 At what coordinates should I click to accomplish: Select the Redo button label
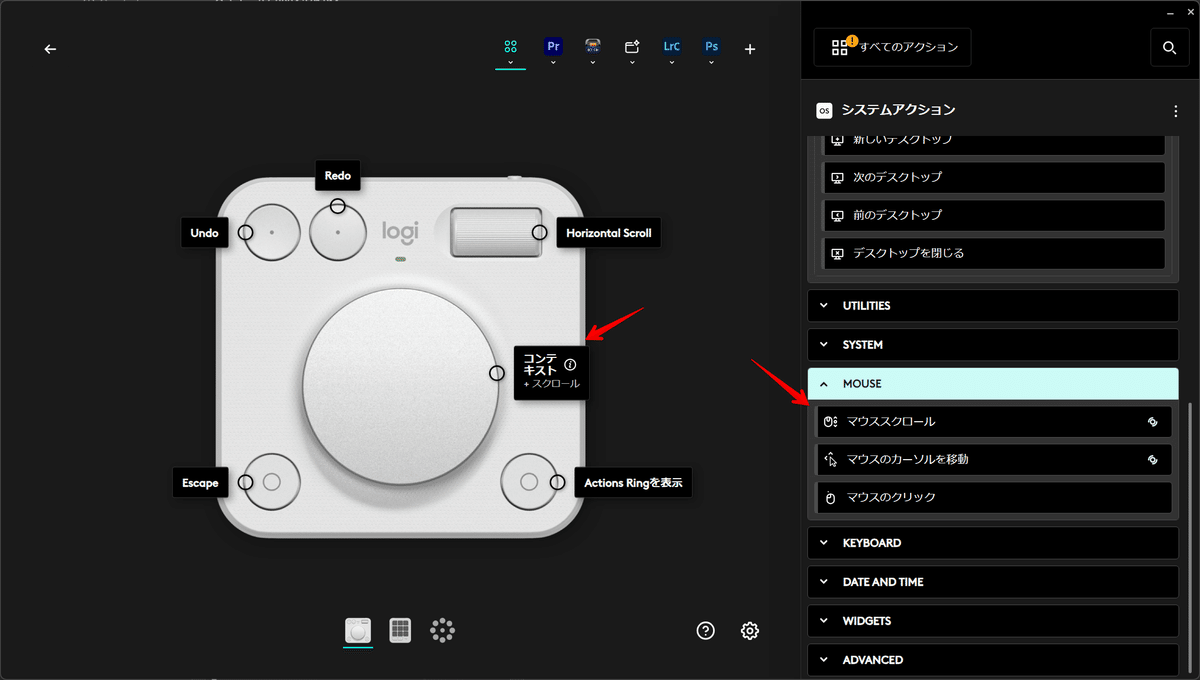click(x=338, y=176)
